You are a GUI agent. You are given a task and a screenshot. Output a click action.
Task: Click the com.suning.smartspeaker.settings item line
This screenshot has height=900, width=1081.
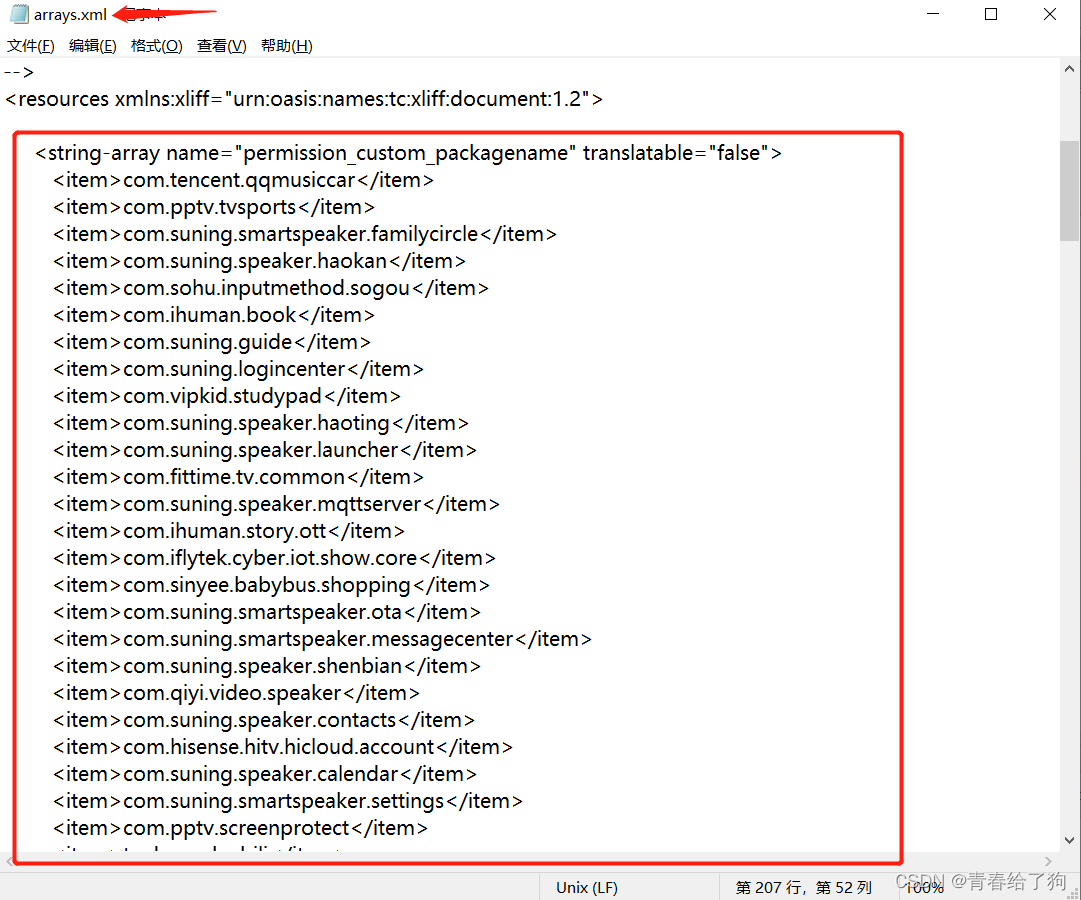[x=288, y=801]
